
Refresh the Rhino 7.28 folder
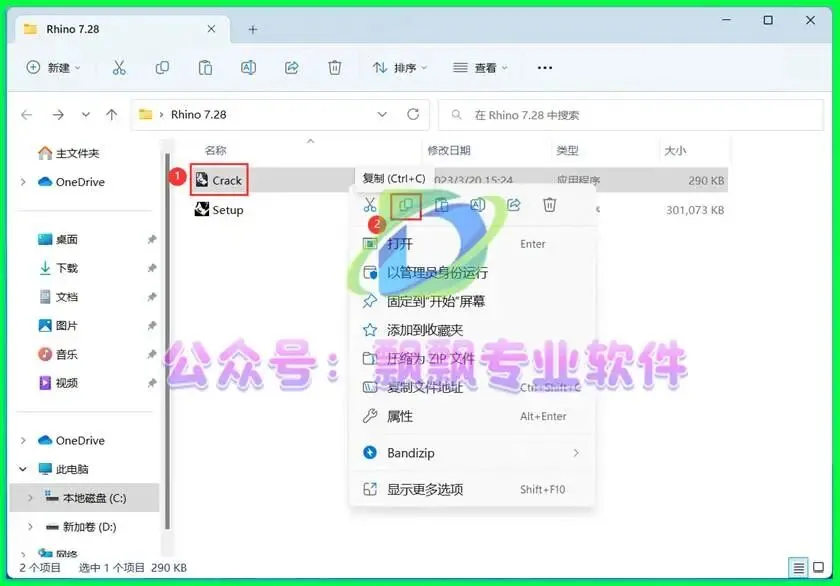pos(413,114)
